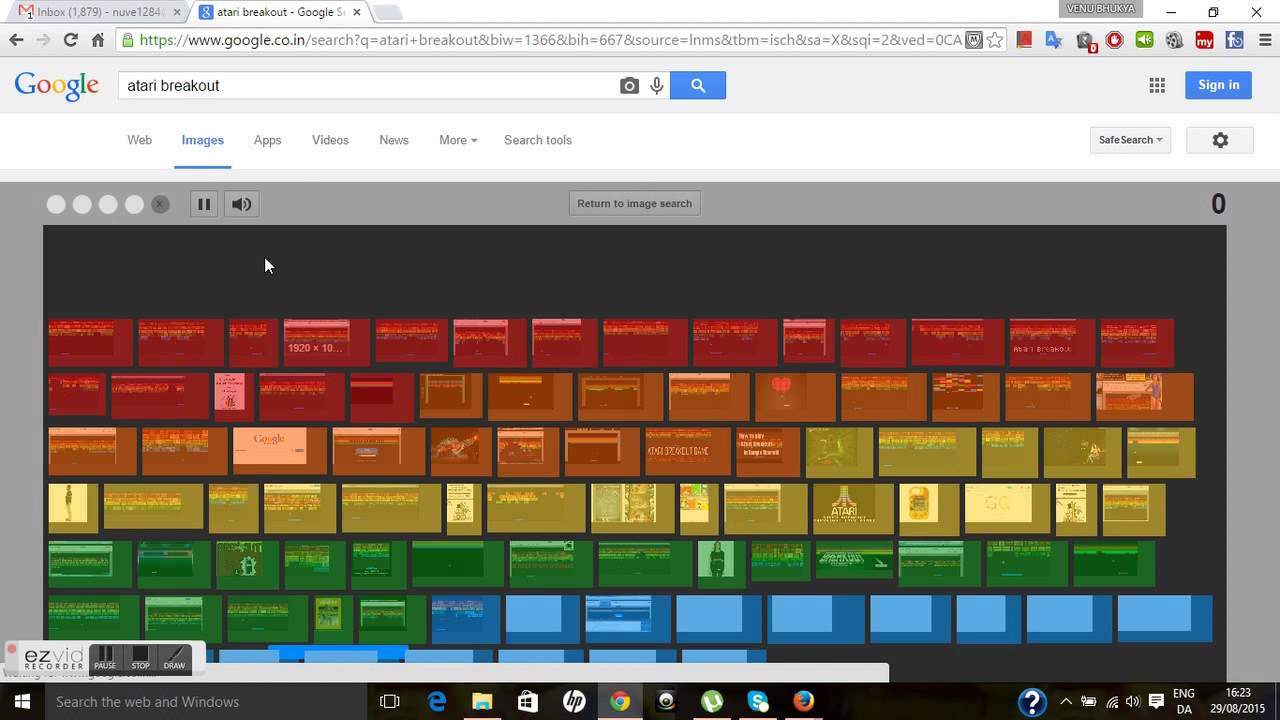The height and width of the screenshot is (720, 1280).
Task: Select the Images tab
Action: pyautogui.click(x=202, y=140)
